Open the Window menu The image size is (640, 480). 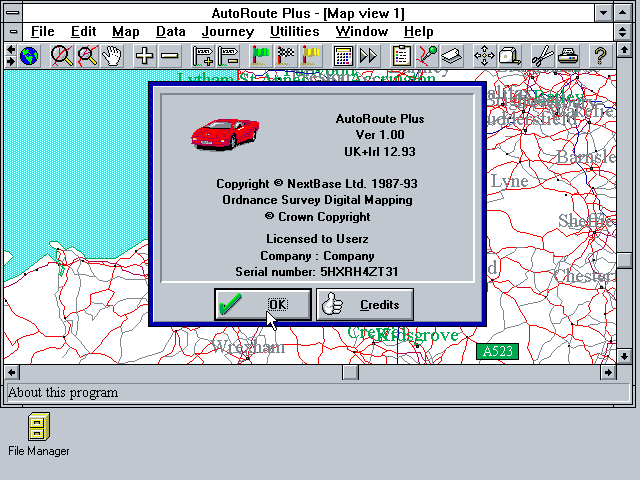pyautogui.click(x=362, y=31)
